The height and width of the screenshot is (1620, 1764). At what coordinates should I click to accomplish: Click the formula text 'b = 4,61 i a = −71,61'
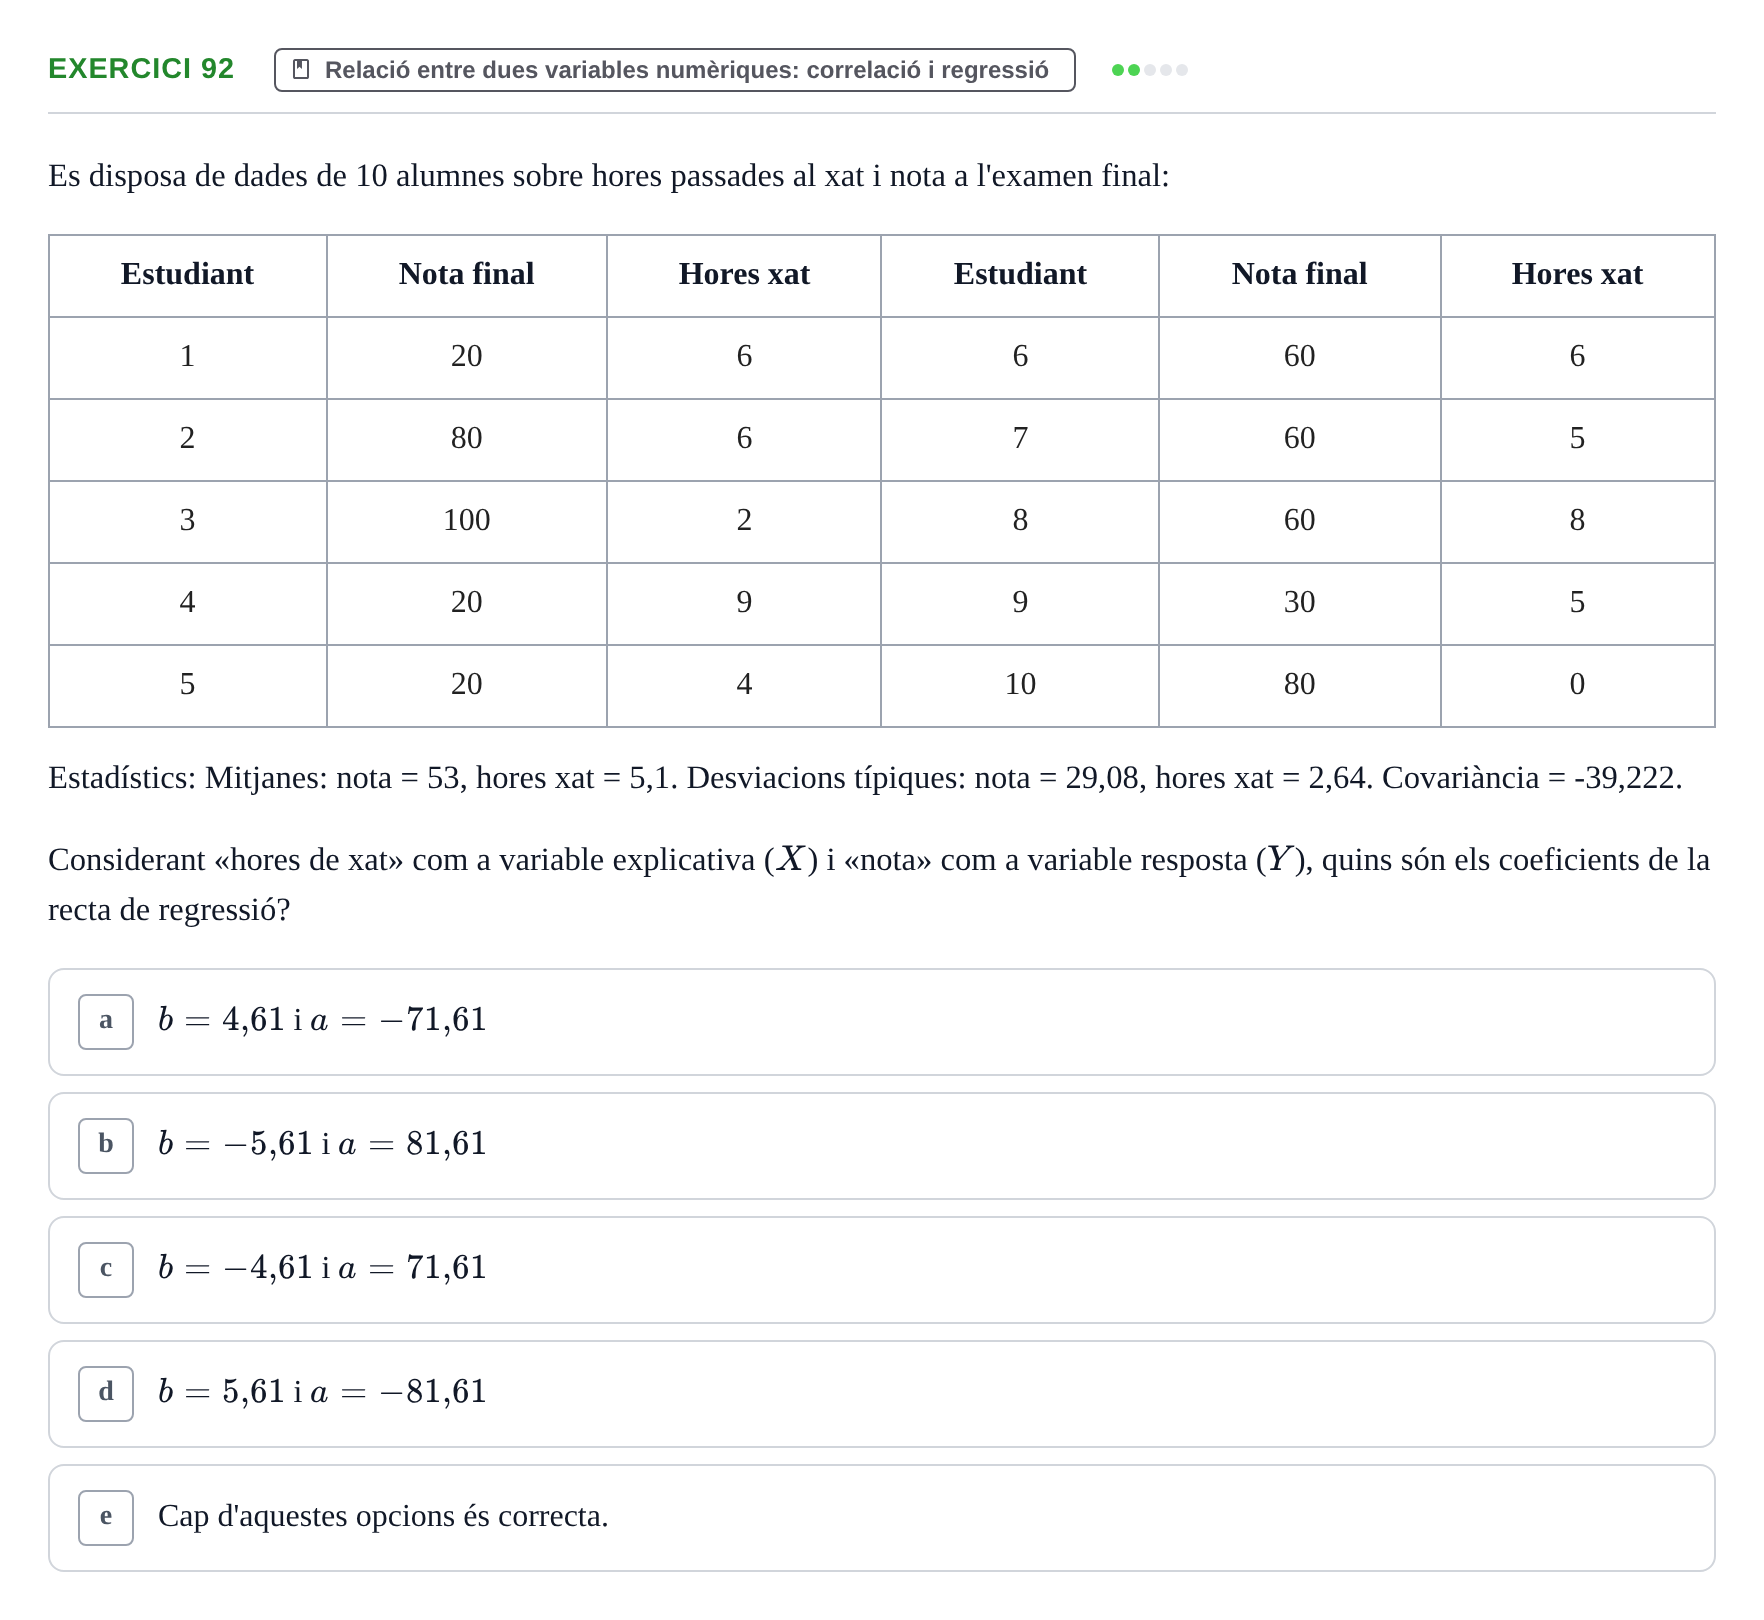pos(322,1020)
